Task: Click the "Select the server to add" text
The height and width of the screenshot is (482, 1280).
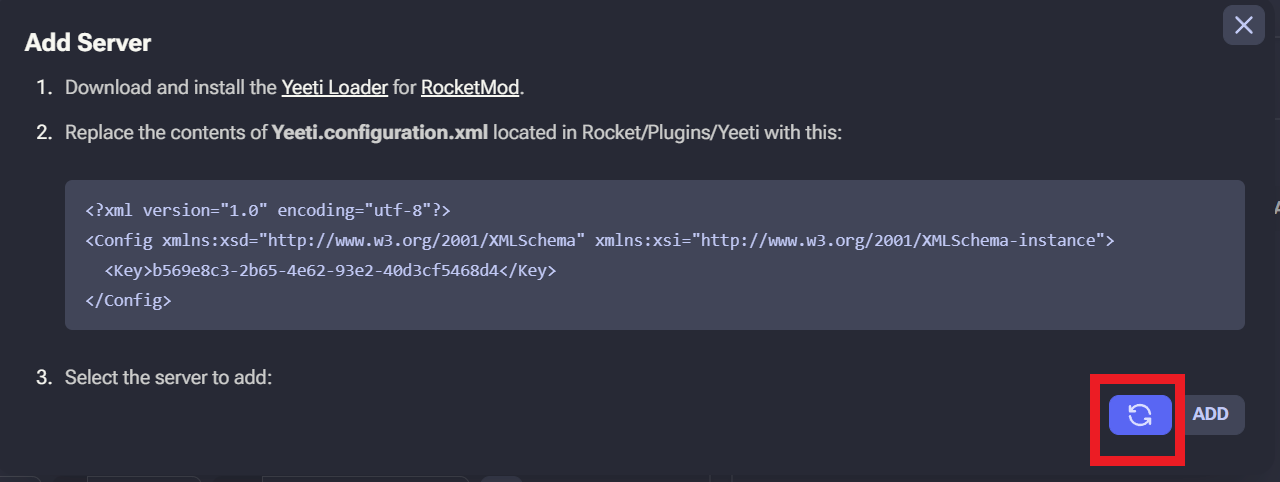Action: pos(168,378)
